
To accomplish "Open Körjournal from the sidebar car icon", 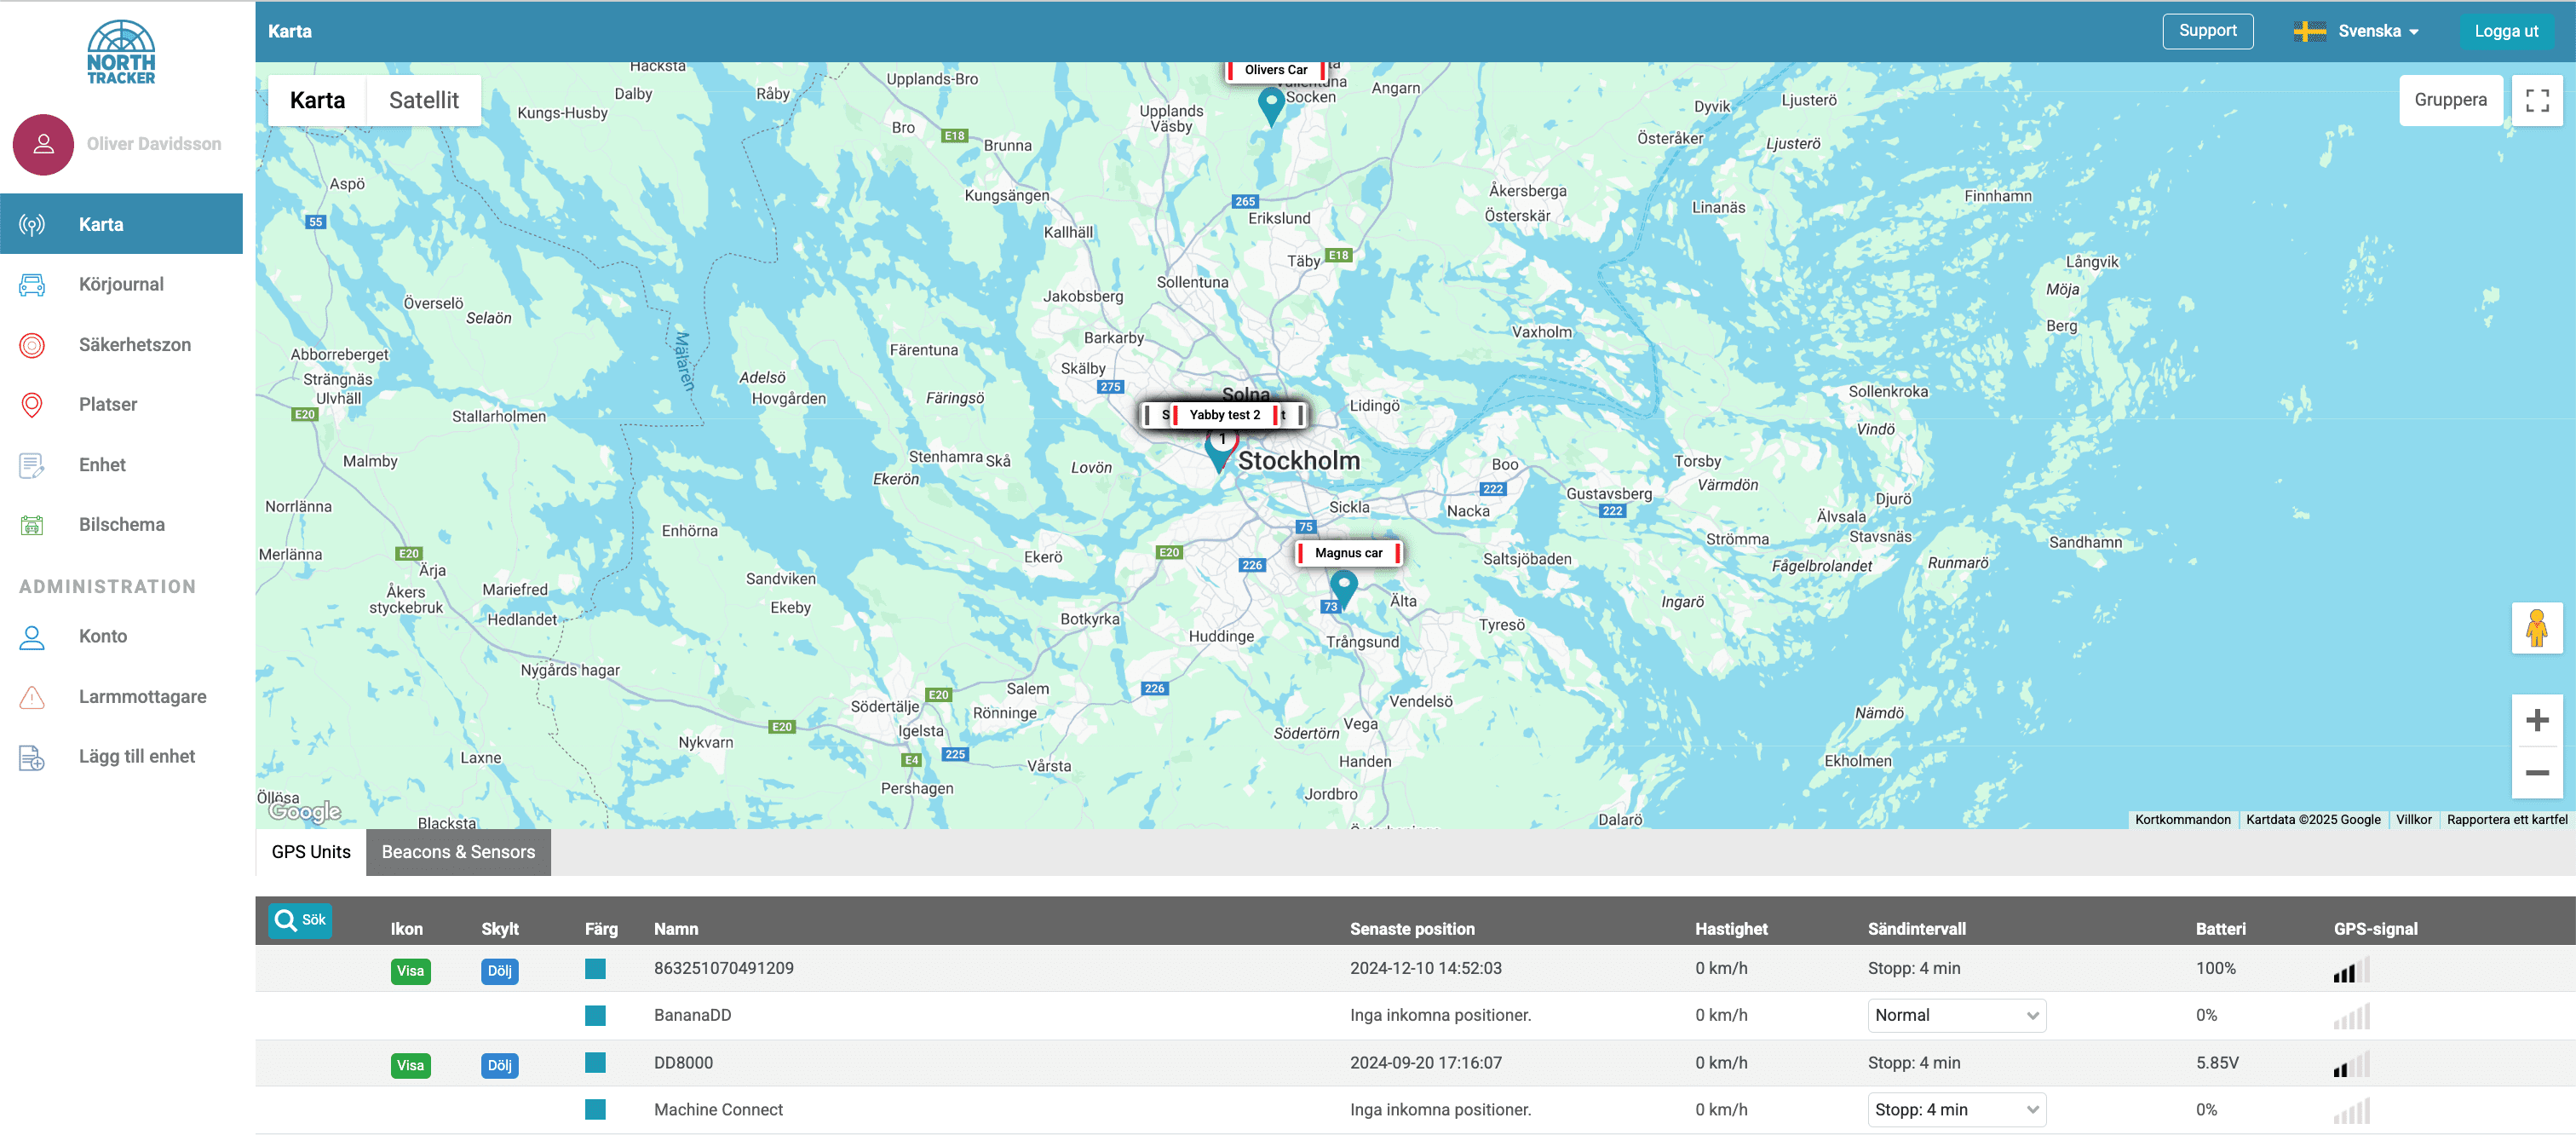I will [32, 285].
